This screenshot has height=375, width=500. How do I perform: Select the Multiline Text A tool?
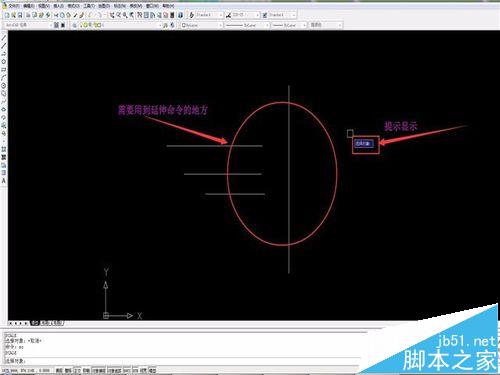(x=4, y=180)
